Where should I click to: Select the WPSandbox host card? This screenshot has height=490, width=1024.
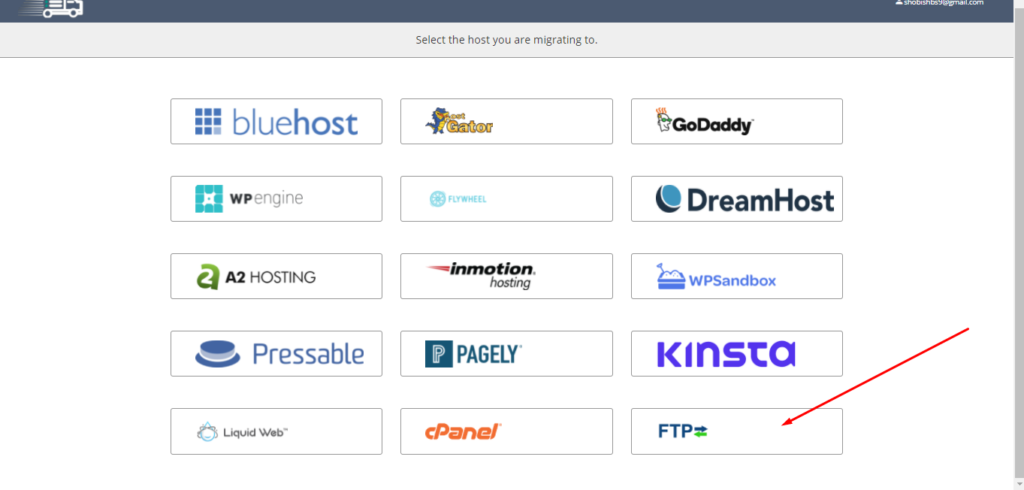(737, 276)
